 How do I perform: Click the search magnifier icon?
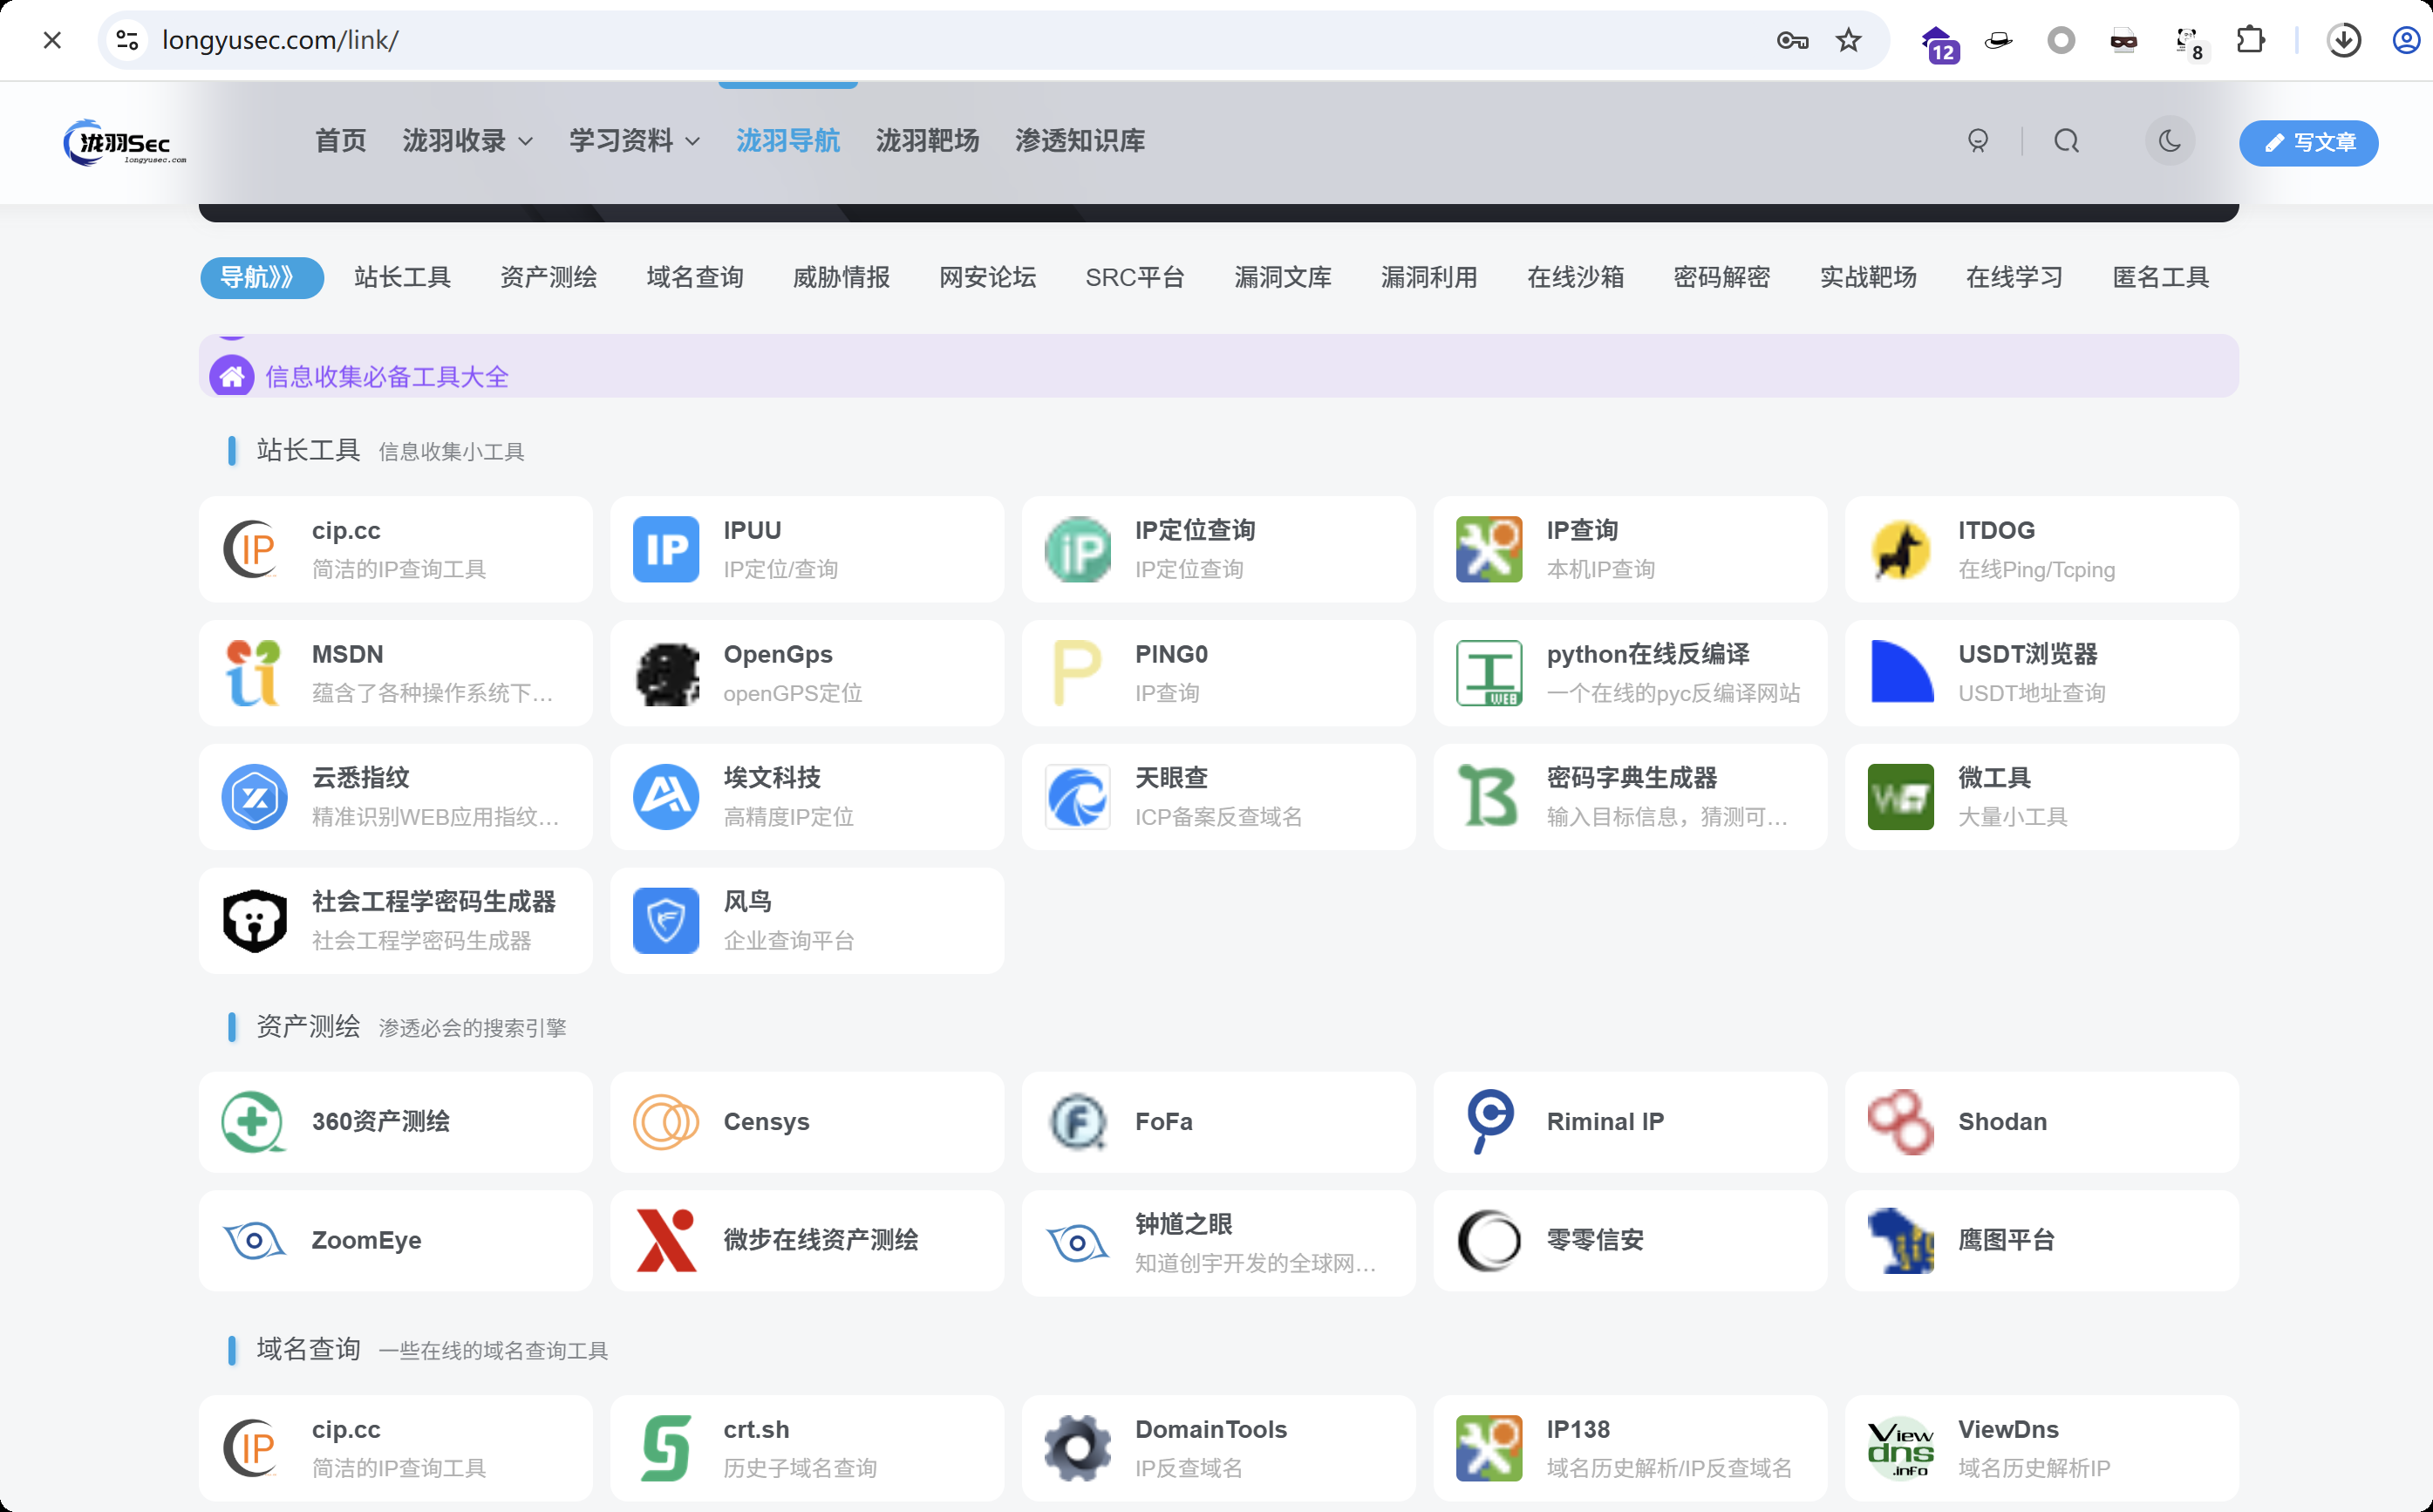pos(2066,141)
